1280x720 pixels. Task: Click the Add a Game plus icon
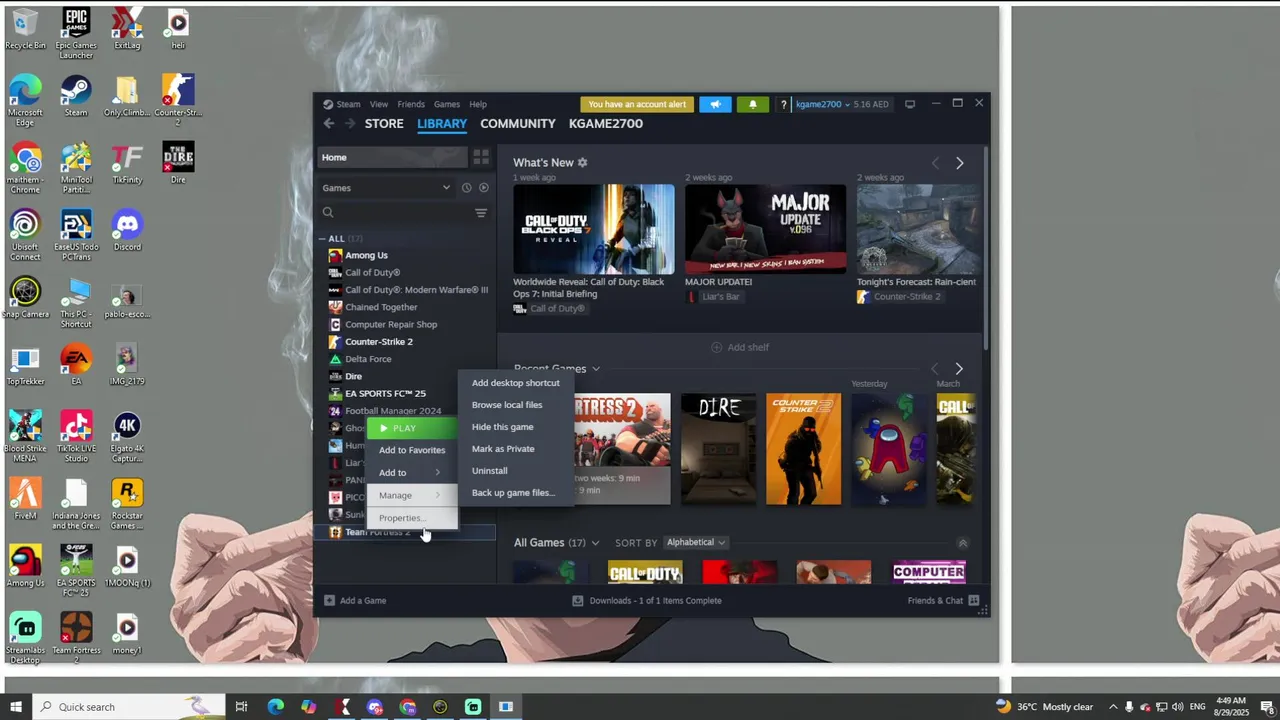[328, 601]
